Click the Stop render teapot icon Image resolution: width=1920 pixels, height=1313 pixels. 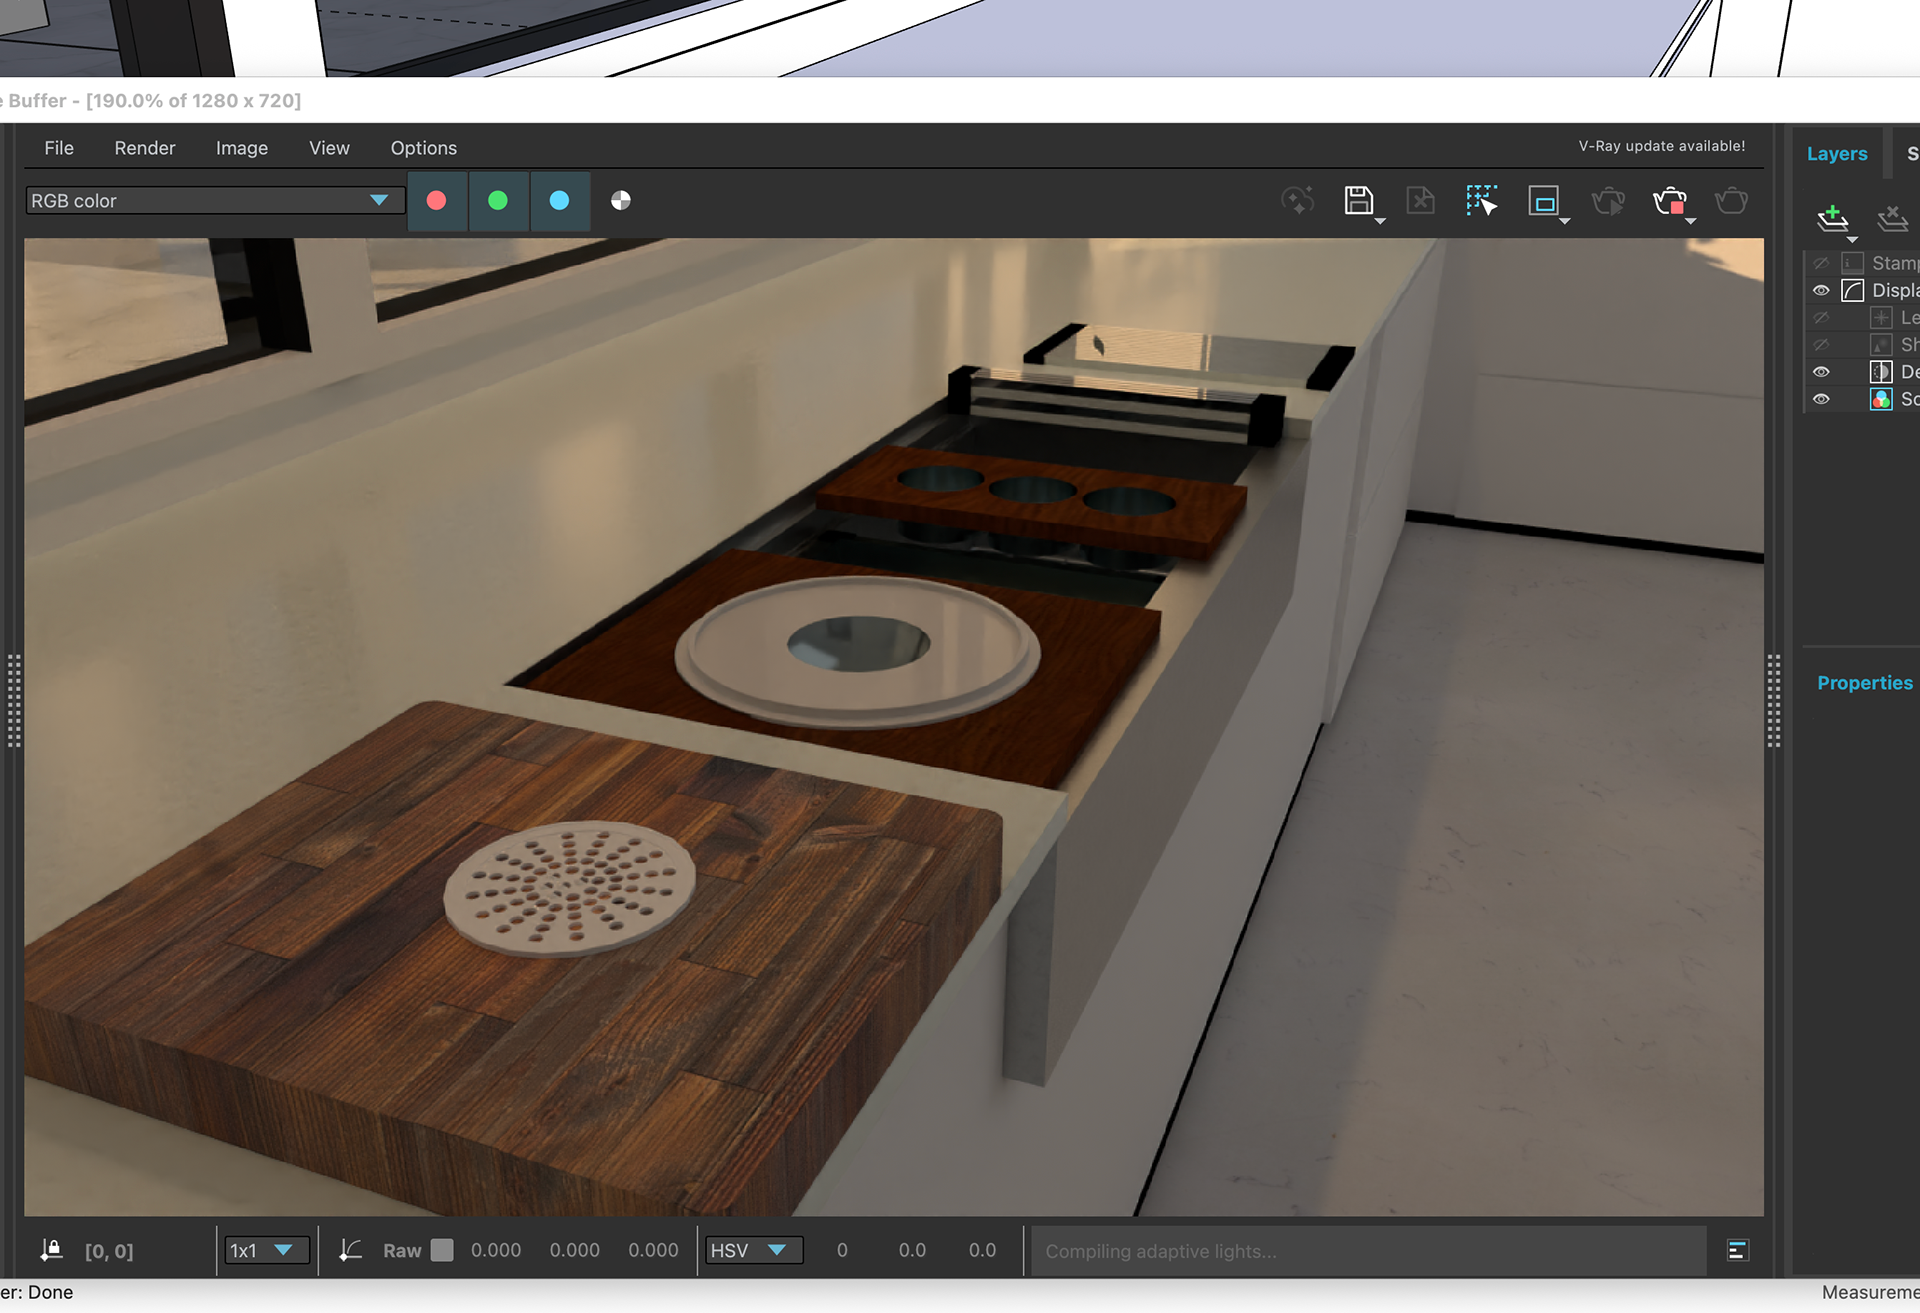(1669, 201)
